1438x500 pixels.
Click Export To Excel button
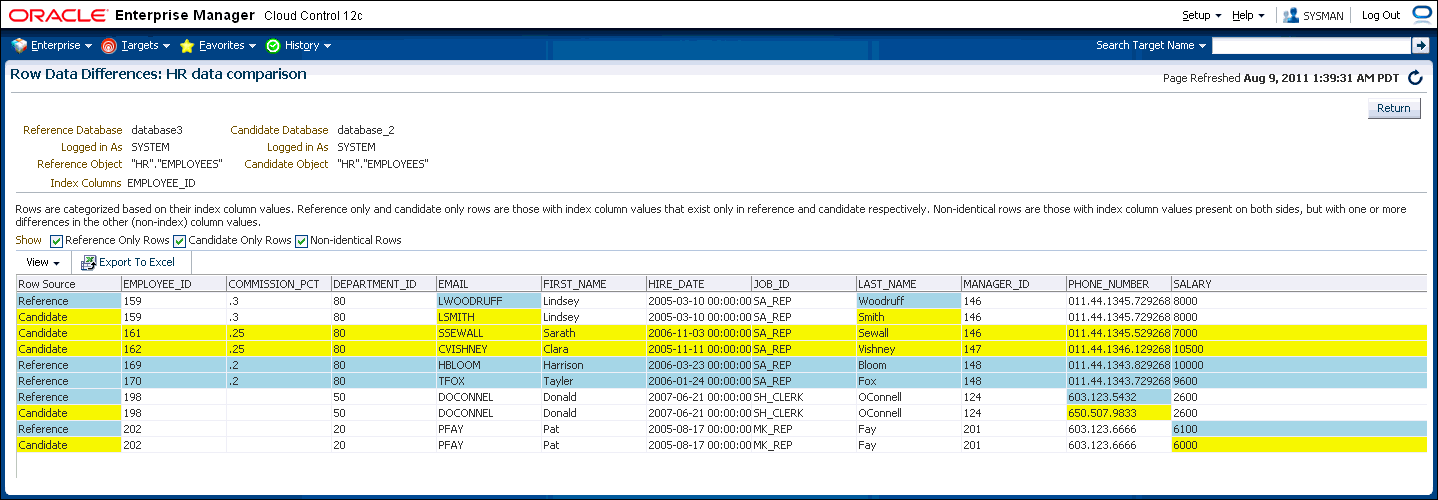pos(129,262)
